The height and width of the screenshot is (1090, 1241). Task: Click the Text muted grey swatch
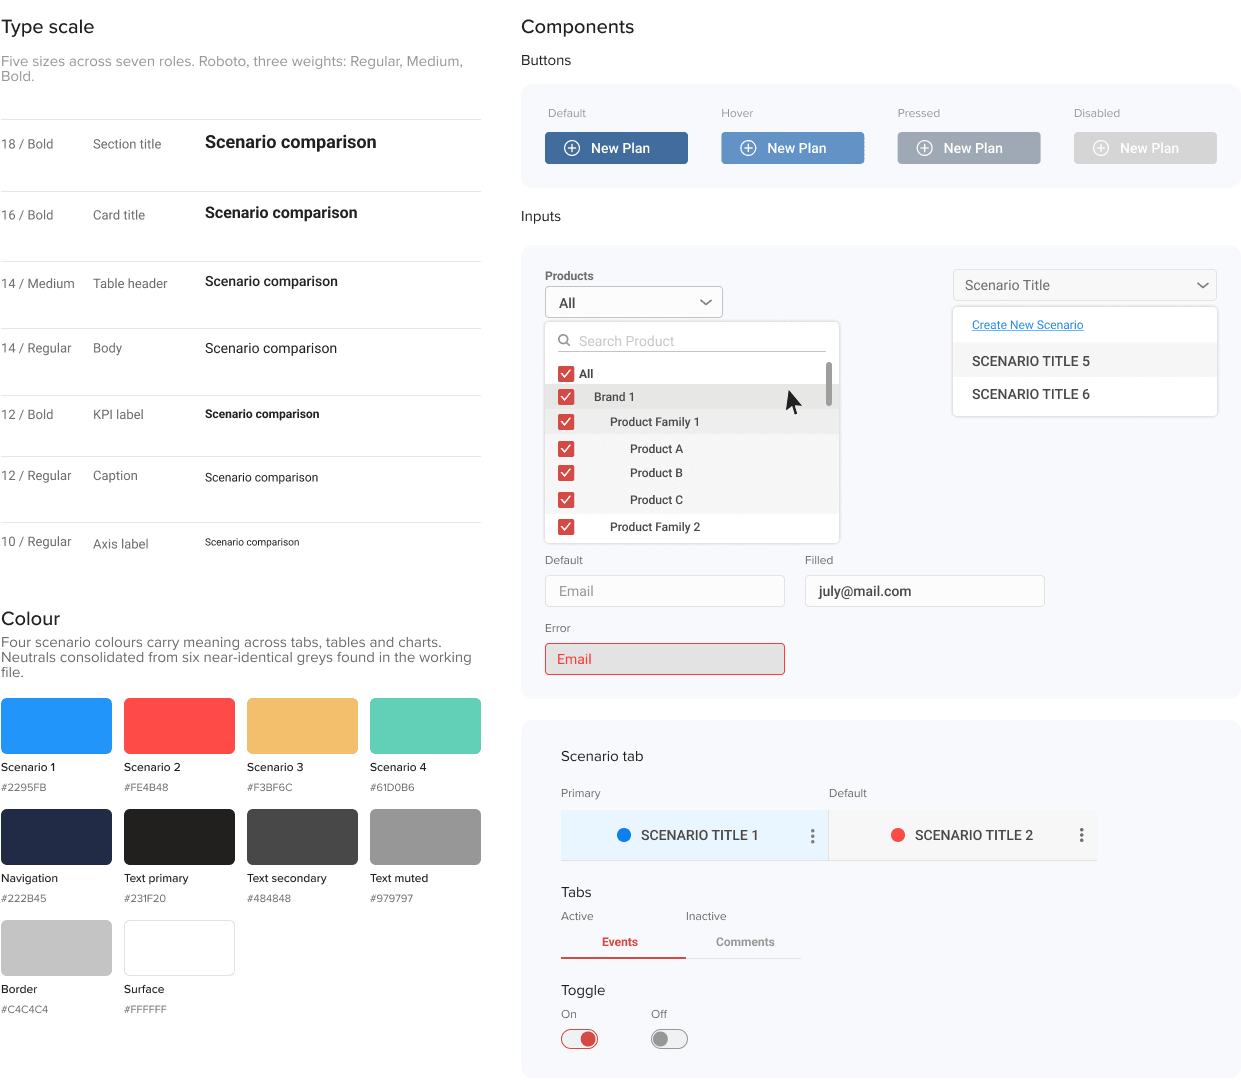tap(425, 837)
